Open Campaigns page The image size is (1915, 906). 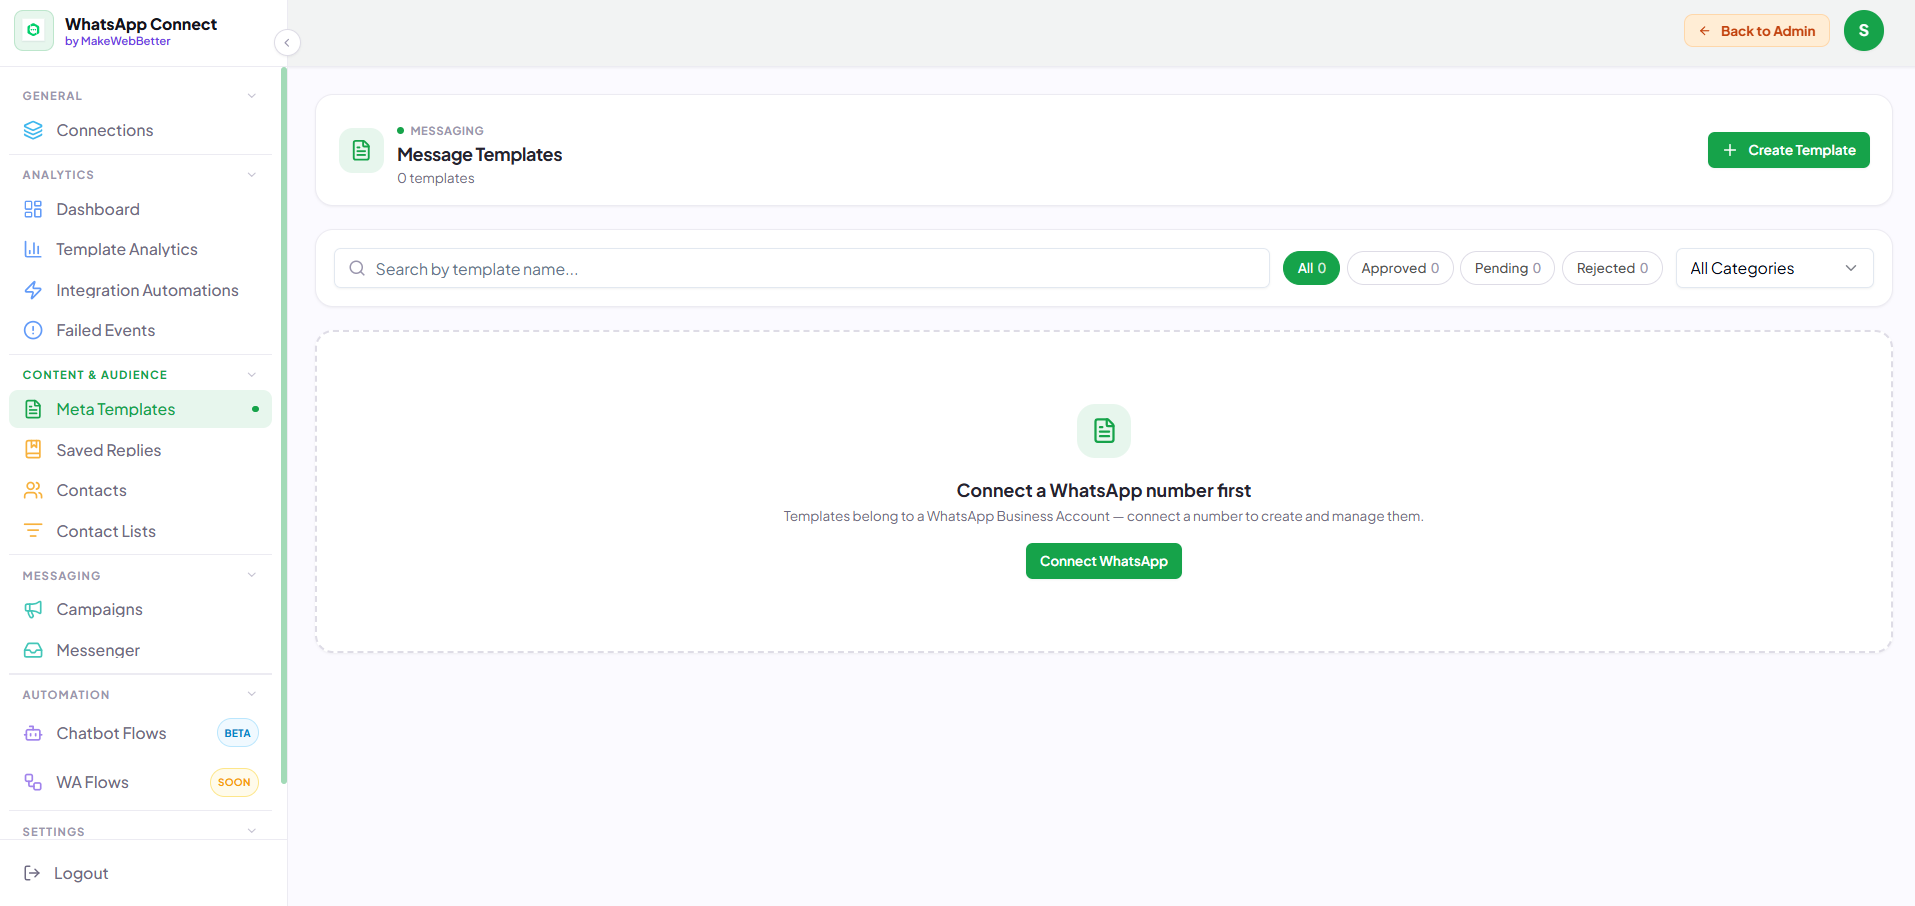point(140,609)
